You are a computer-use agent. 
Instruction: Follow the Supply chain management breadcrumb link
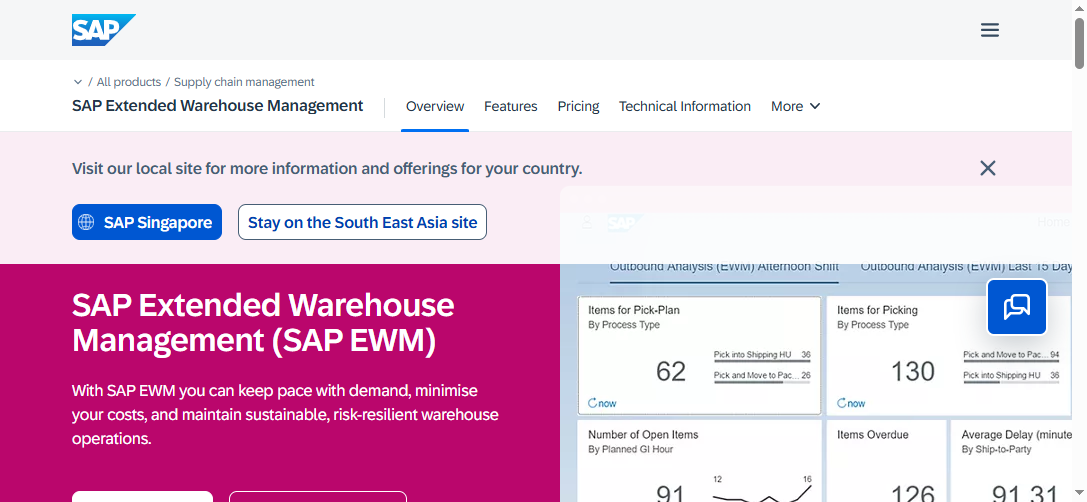pyautogui.click(x=244, y=82)
